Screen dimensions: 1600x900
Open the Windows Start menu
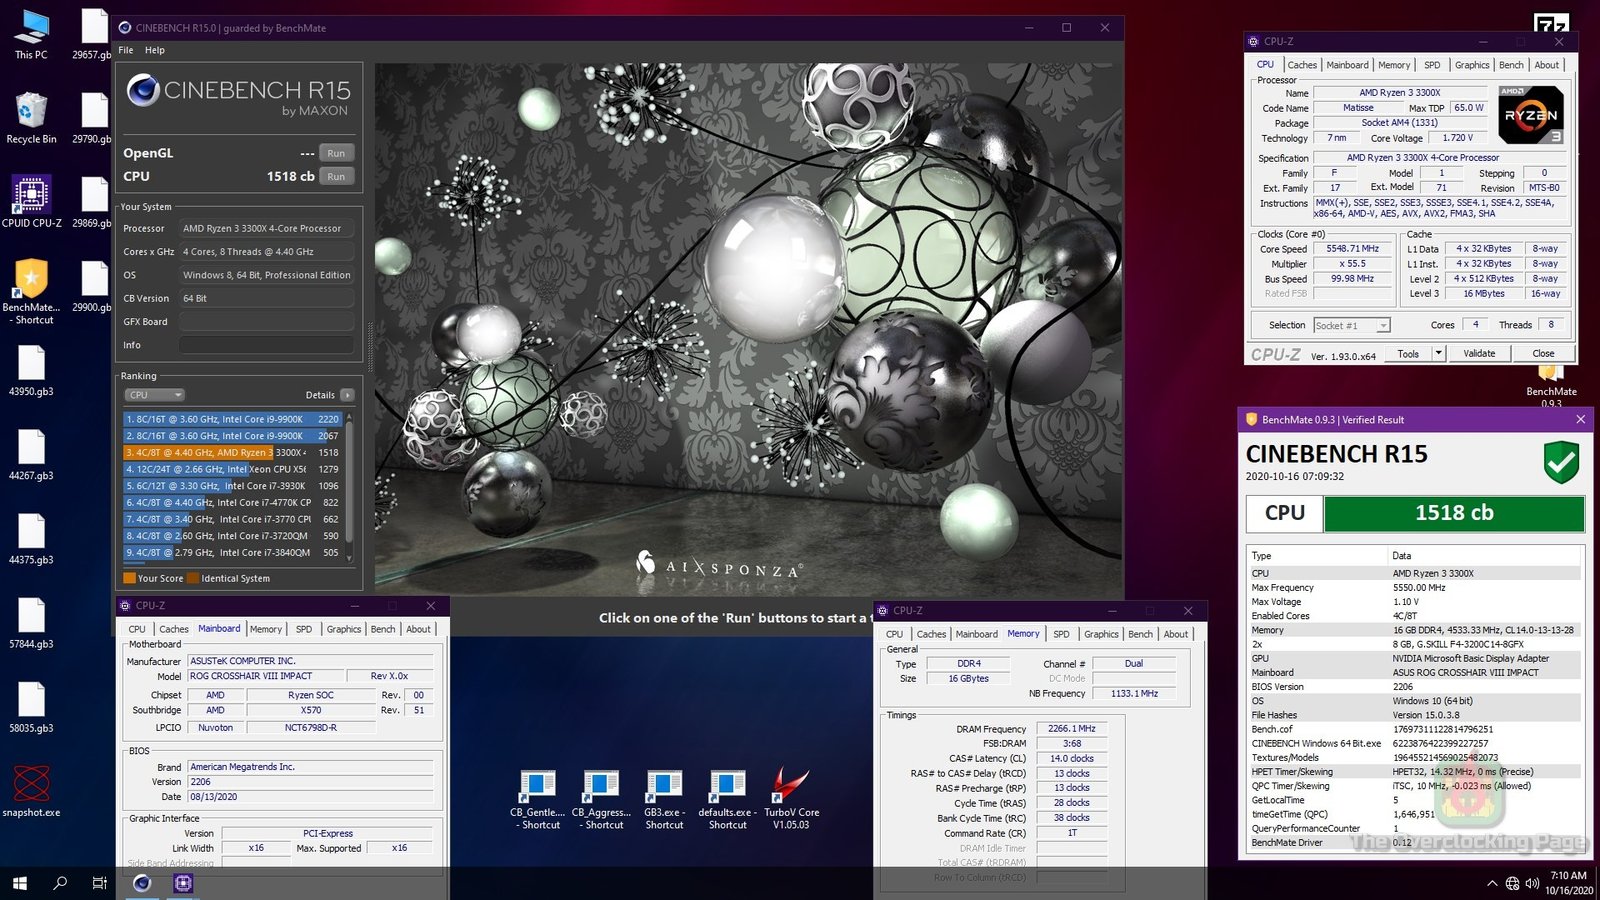pos(19,883)
